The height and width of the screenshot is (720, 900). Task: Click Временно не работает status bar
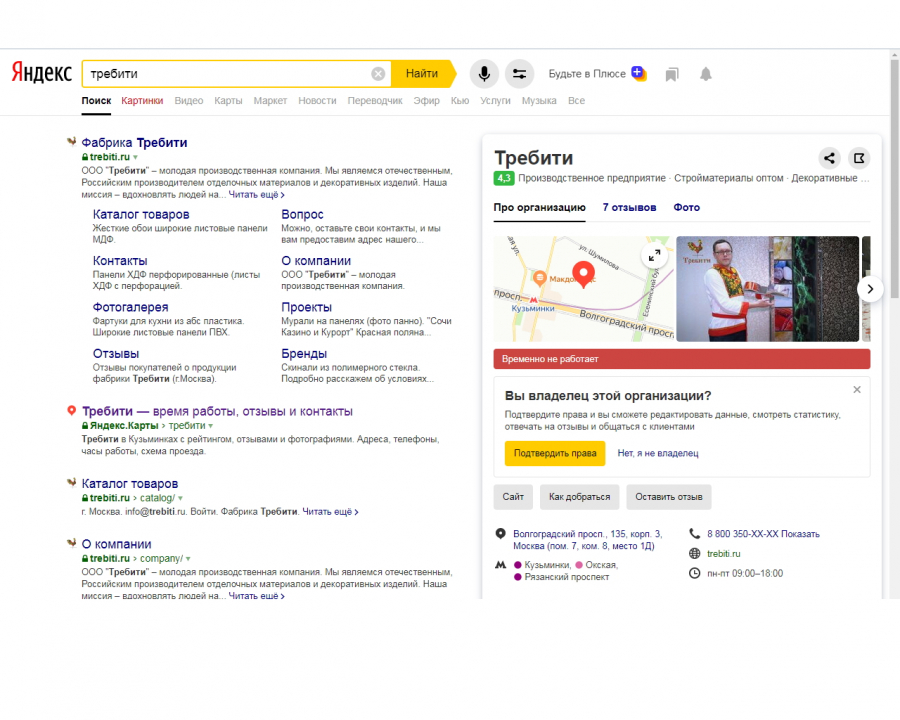pos(682,359)
